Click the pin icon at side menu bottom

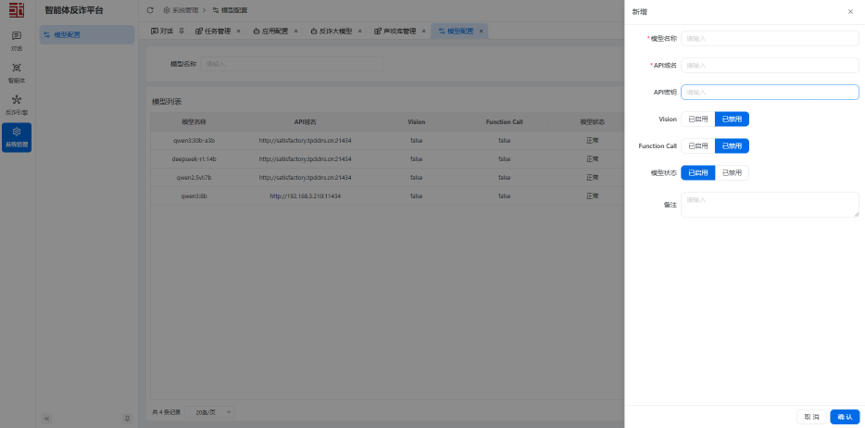(x=127, y=419)
